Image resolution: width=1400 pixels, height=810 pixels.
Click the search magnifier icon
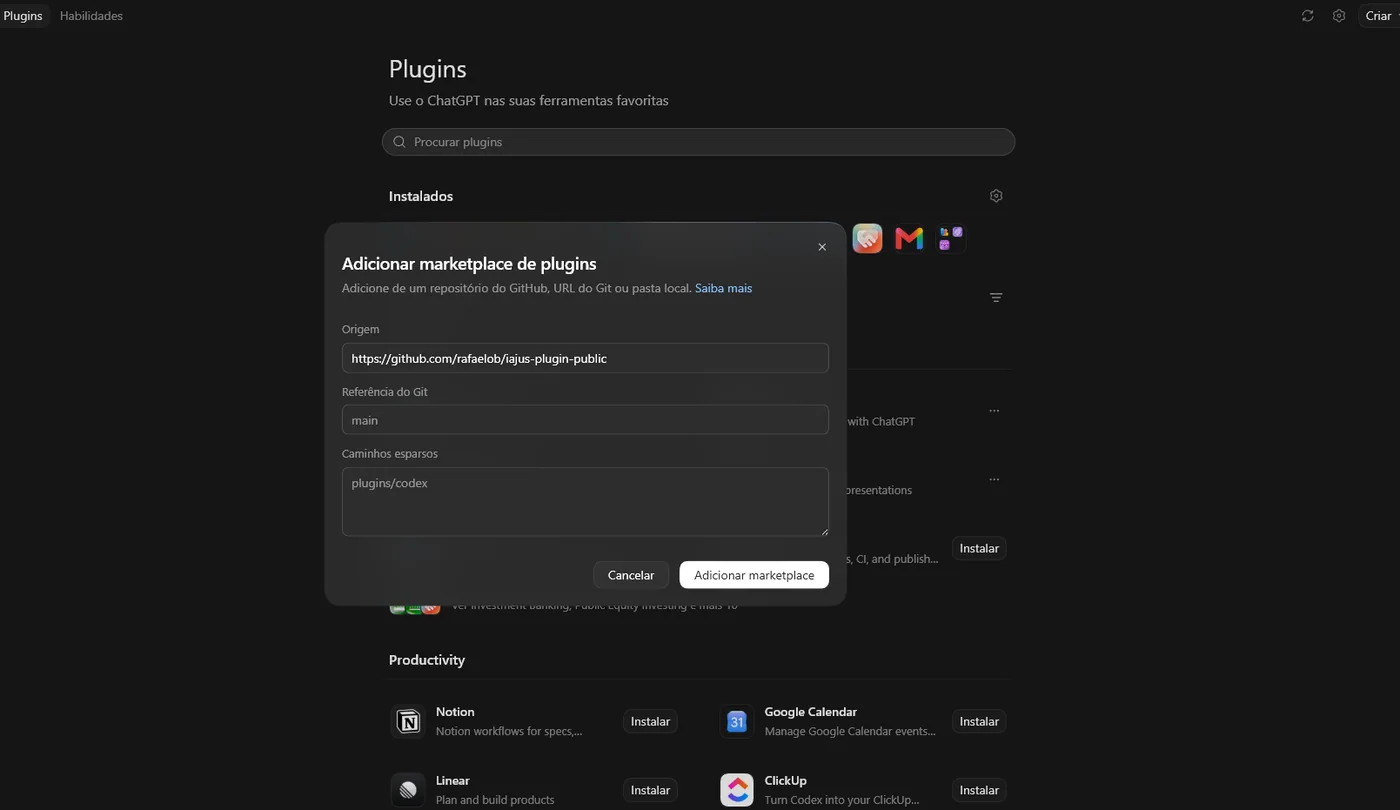point(400,142)
